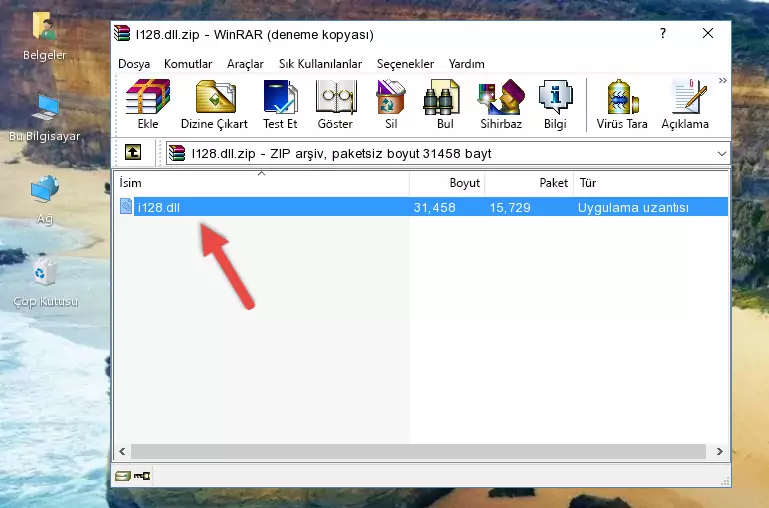Open the Açıklama comment tool
769x508 pixels.
[685, 105]
